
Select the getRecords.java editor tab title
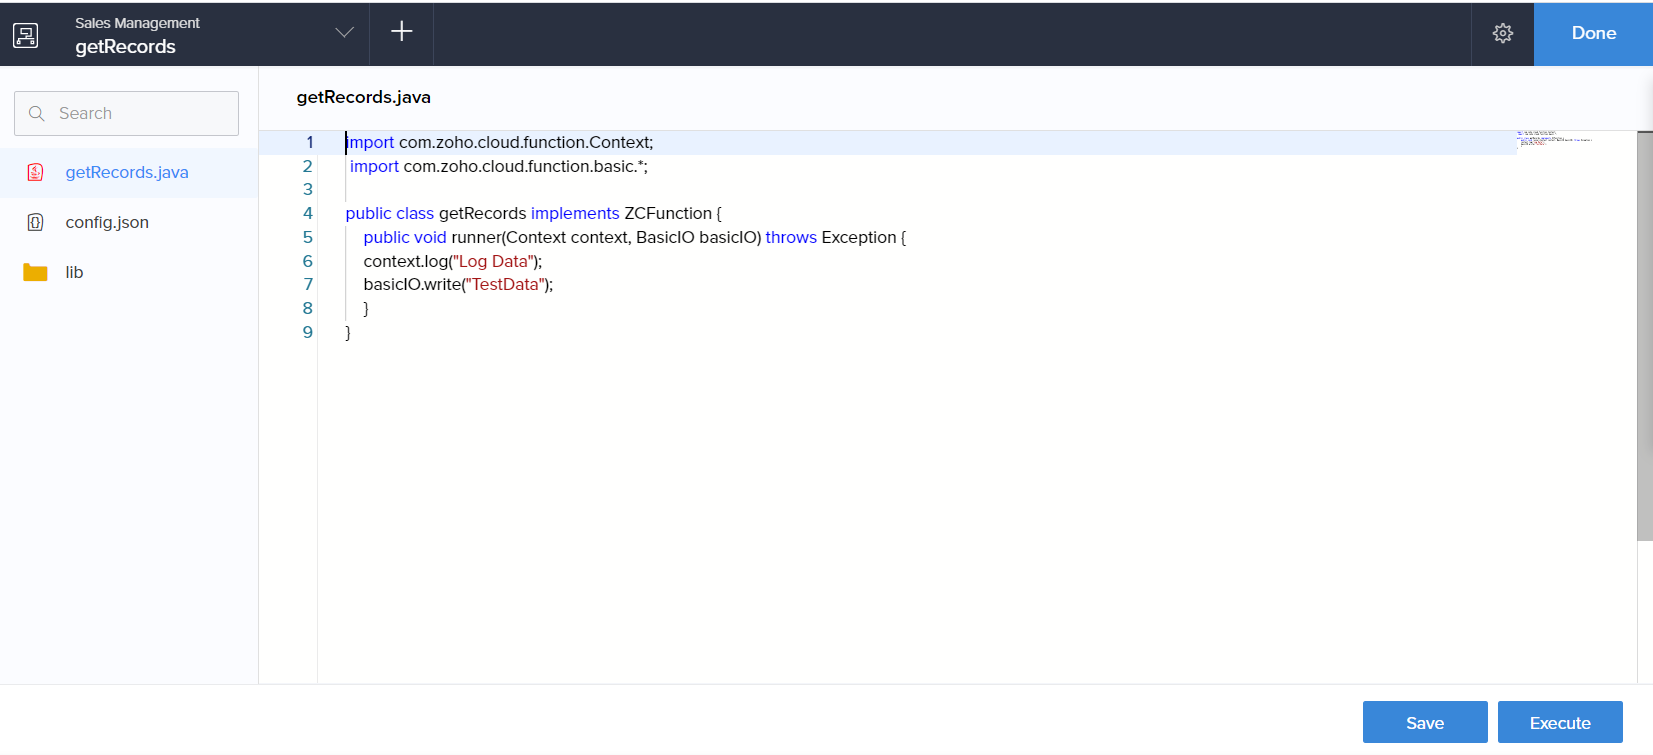(x=363, y=97)
